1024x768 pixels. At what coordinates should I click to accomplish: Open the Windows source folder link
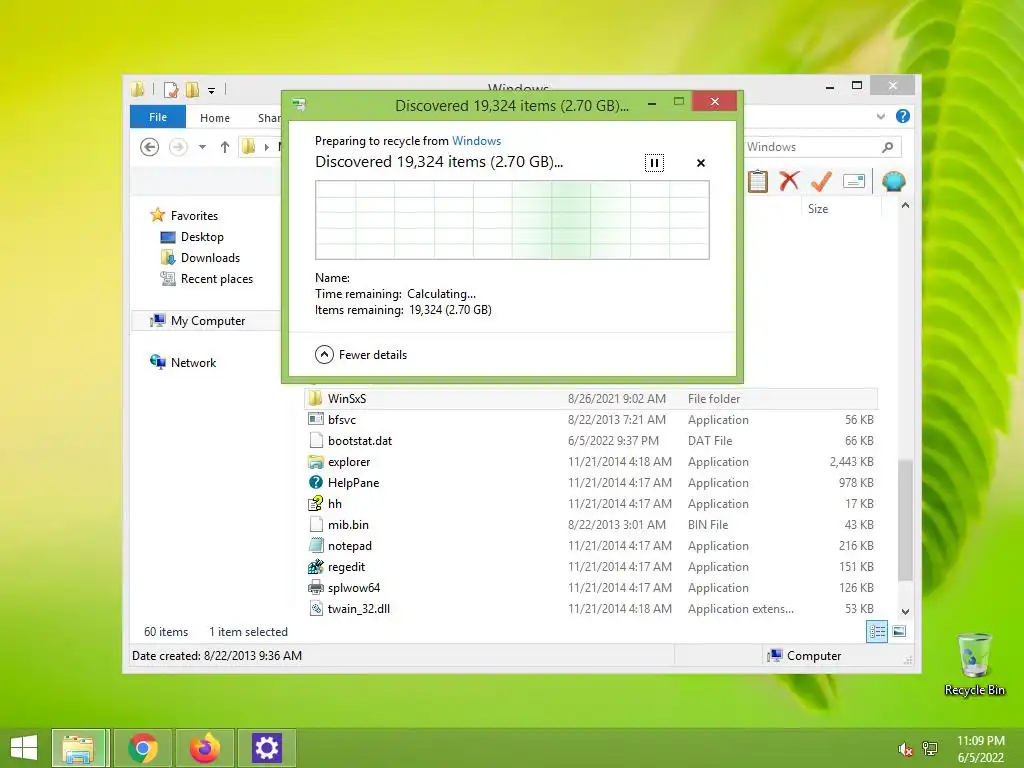(476, 141)
